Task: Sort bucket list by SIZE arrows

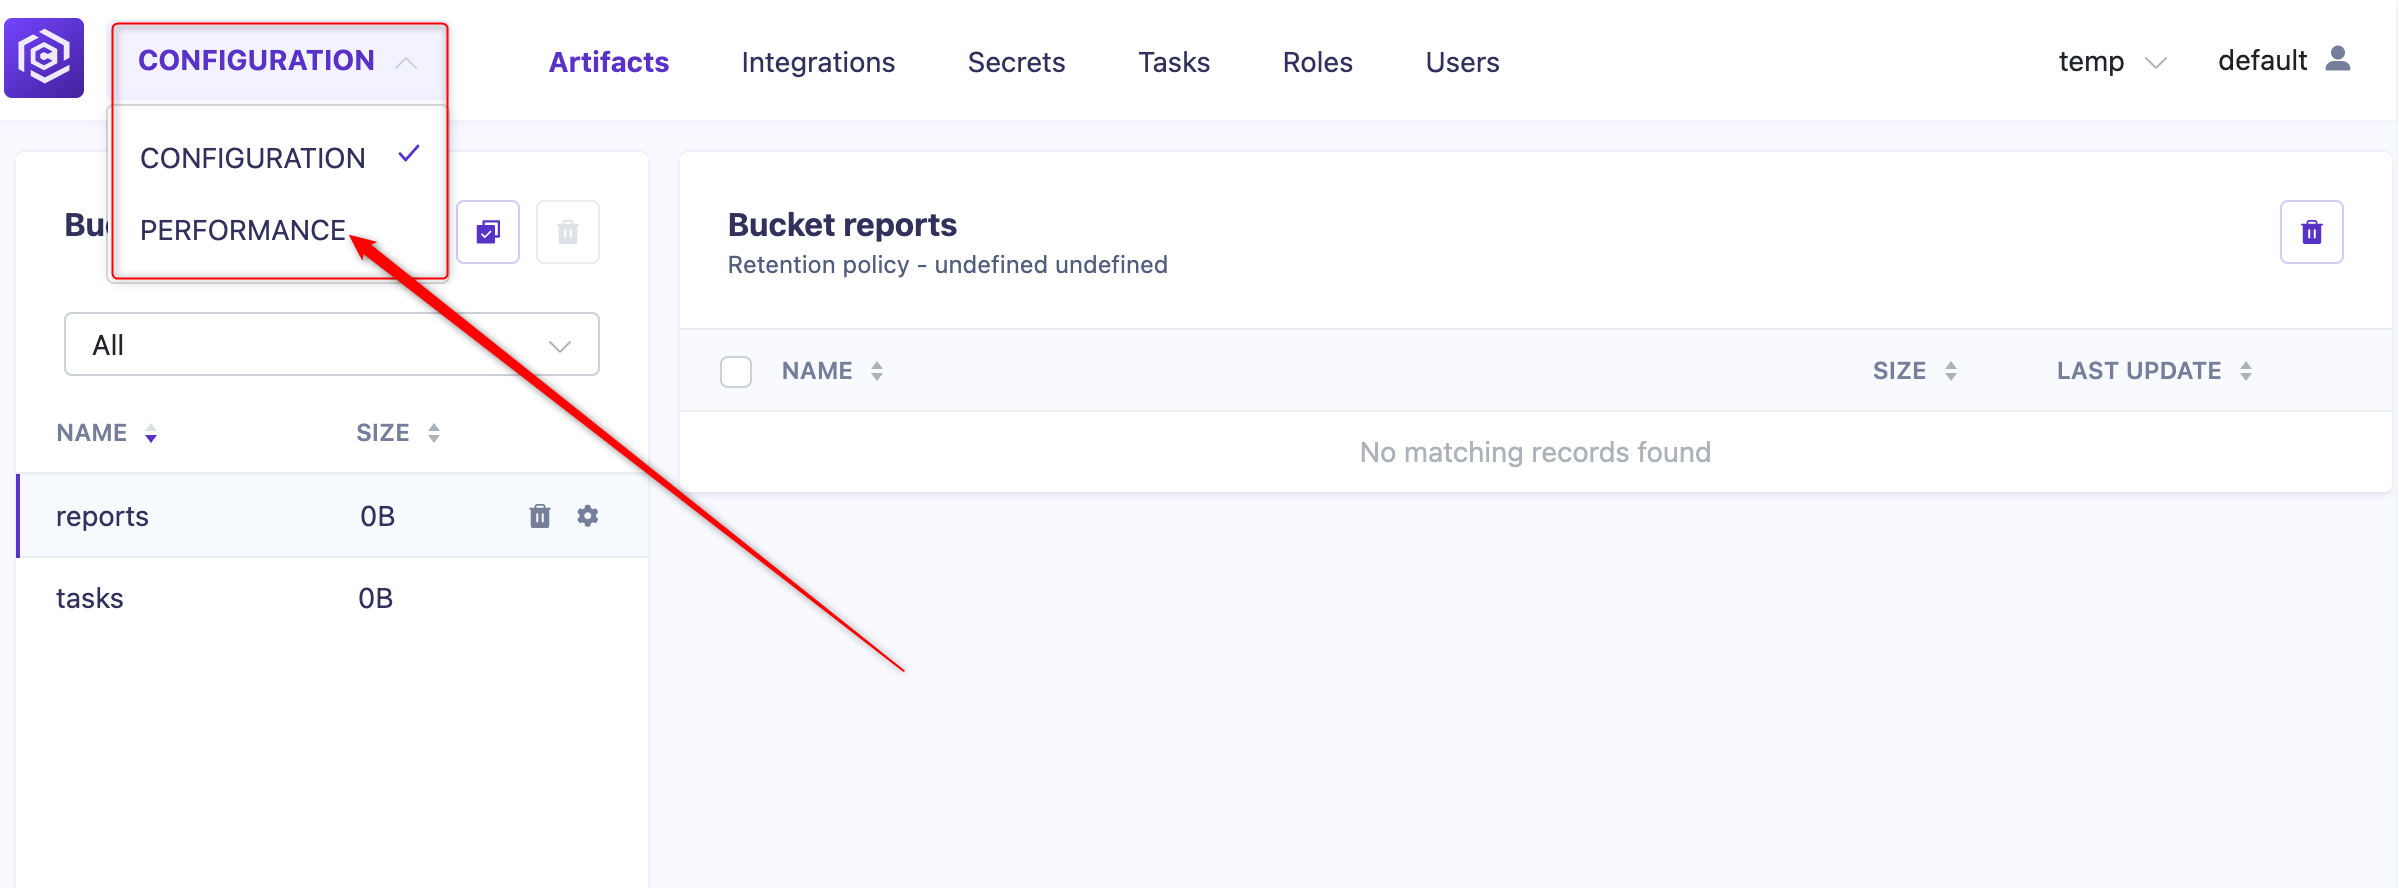Action: click(x=434, y=433)
